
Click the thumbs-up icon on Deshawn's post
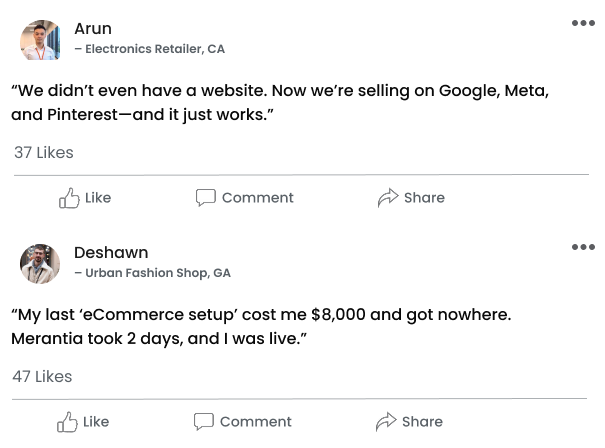[x=67, y=422]
